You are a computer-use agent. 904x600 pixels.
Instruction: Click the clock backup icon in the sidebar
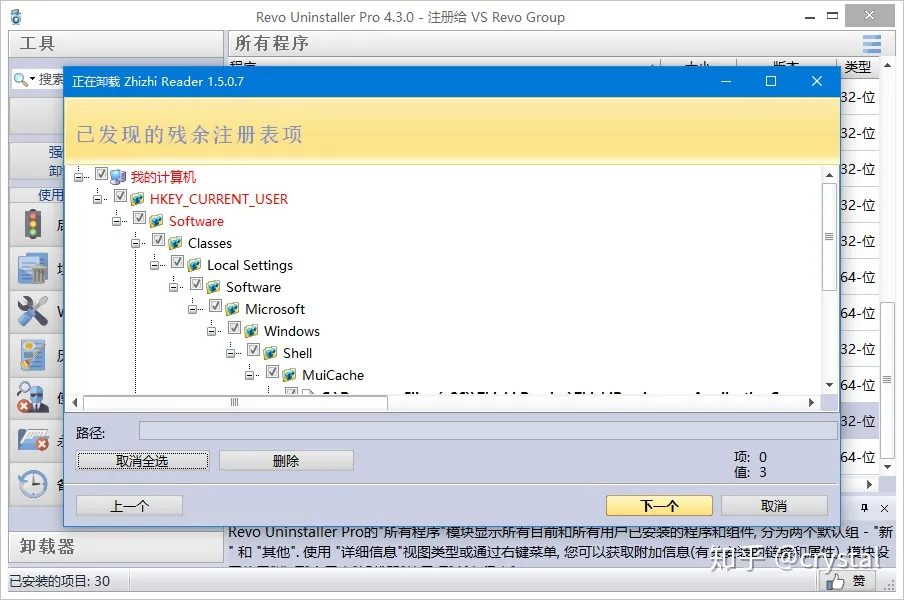point(33,484)
